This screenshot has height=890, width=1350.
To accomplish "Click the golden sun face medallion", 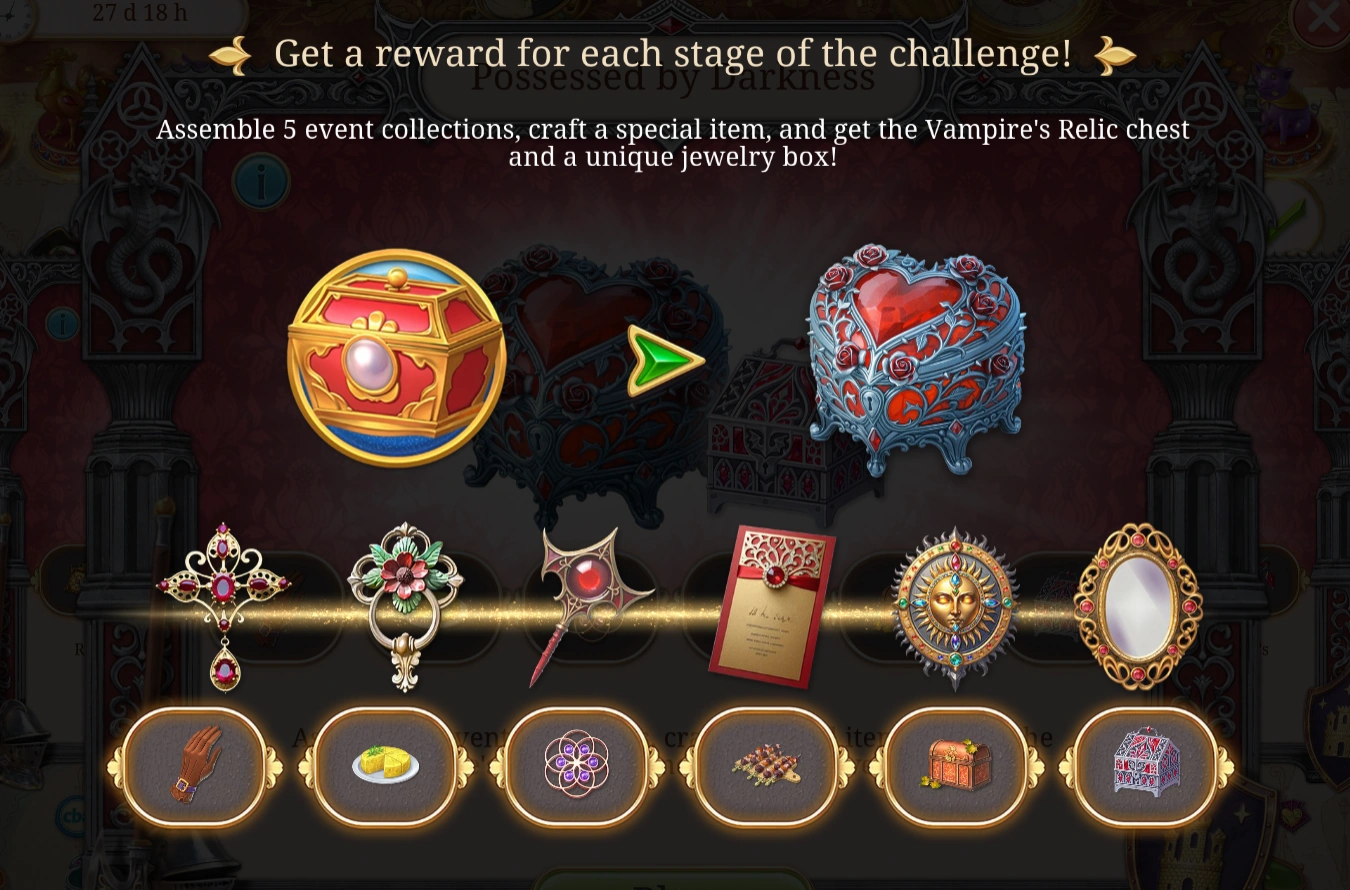I will tap(954, 608).
